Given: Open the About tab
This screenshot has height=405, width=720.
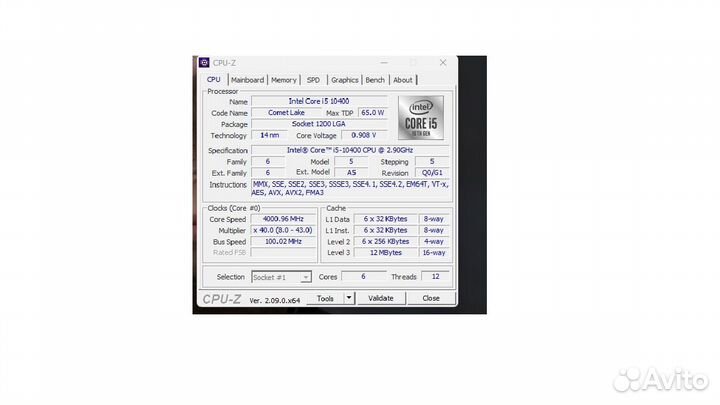Looking at the screenshot, I should [x=402, y=80].
